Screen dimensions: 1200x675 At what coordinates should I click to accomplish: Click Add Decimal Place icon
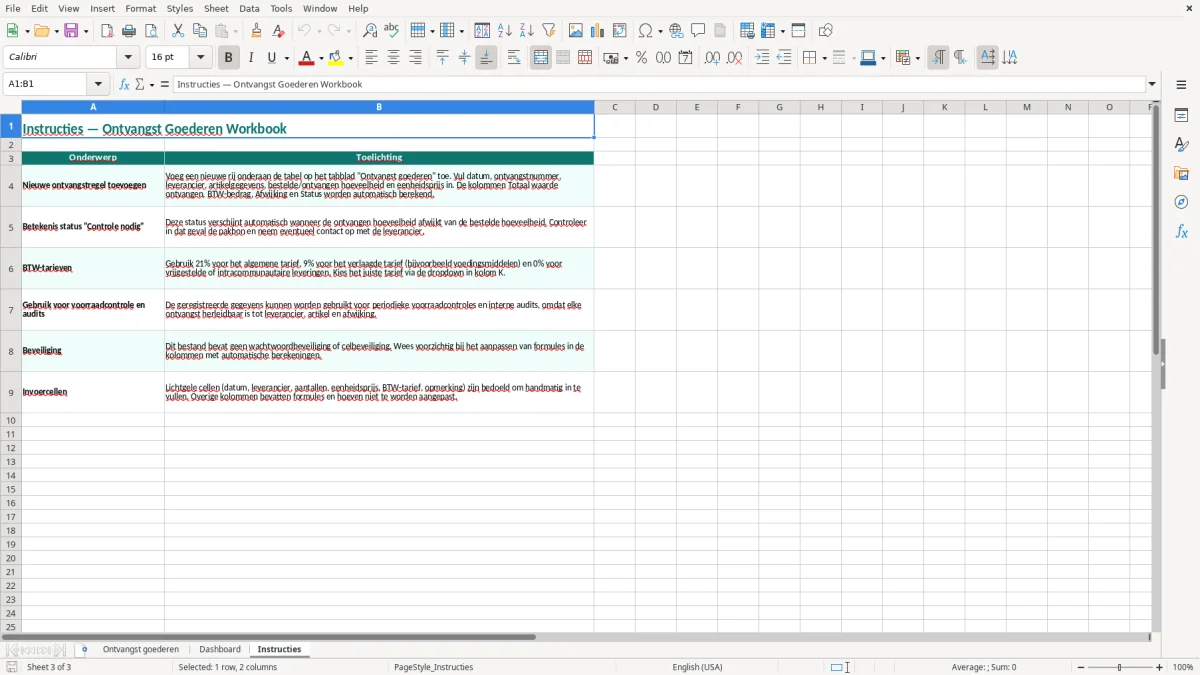(712, 58)
